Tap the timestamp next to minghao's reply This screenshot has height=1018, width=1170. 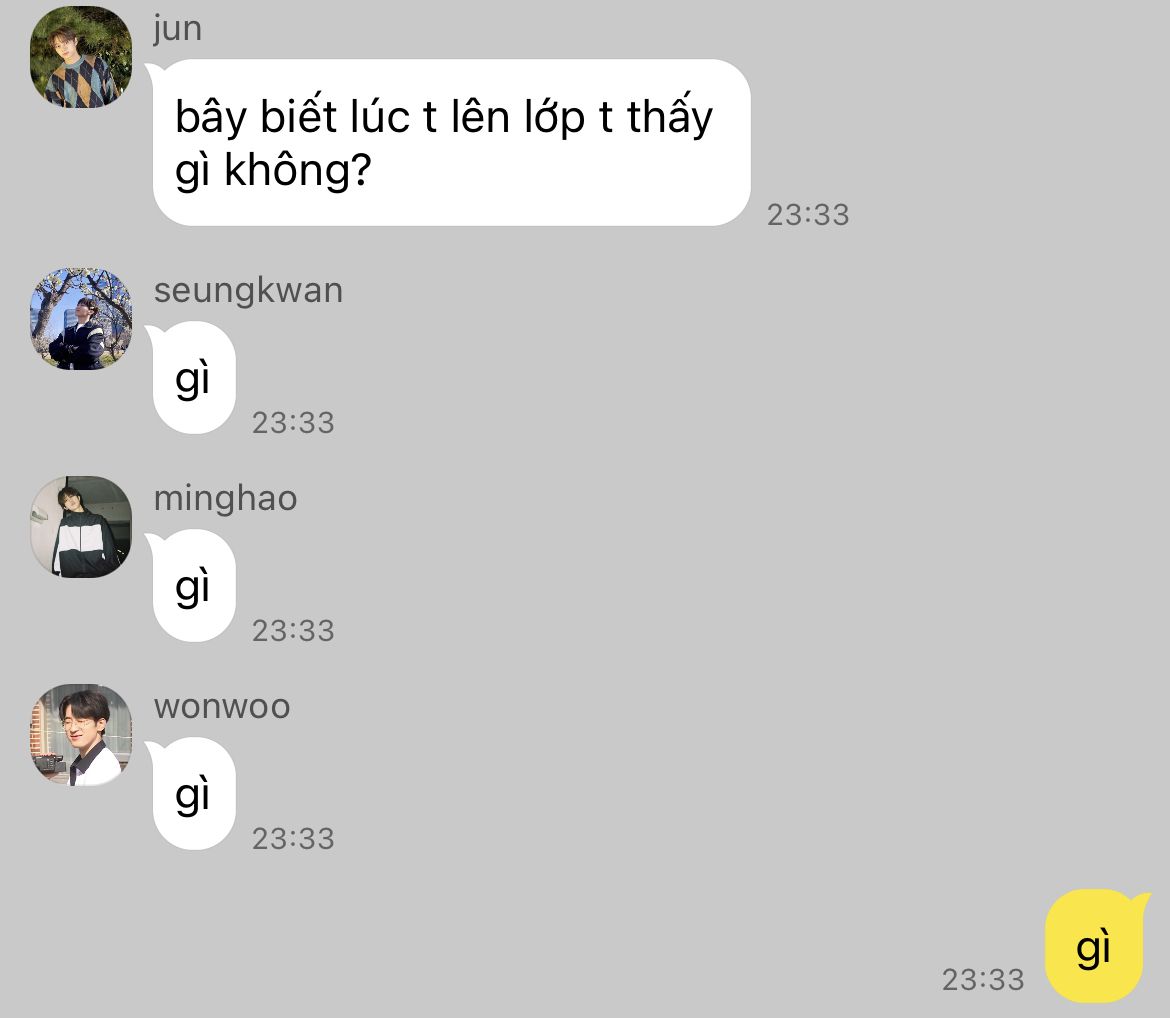(x=293, y=631)
